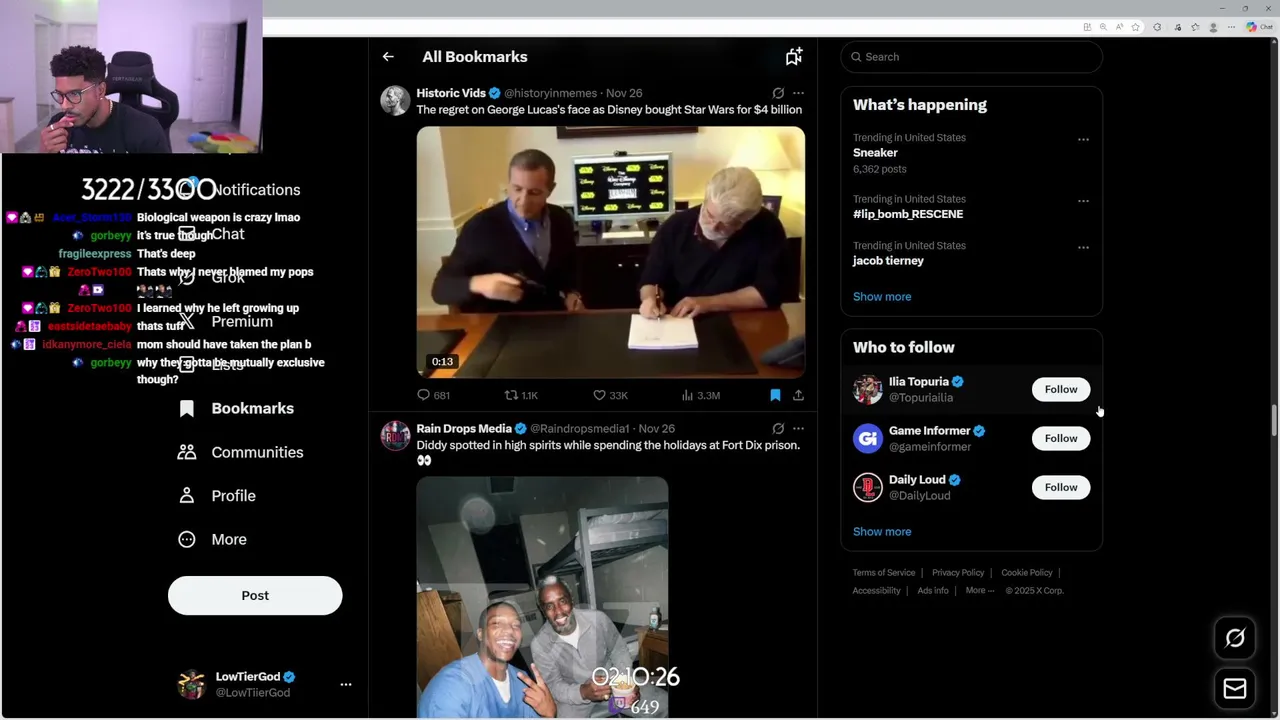Open the Diddy prison photo
The image size is (1280, 720).
[x=542, y=597]
